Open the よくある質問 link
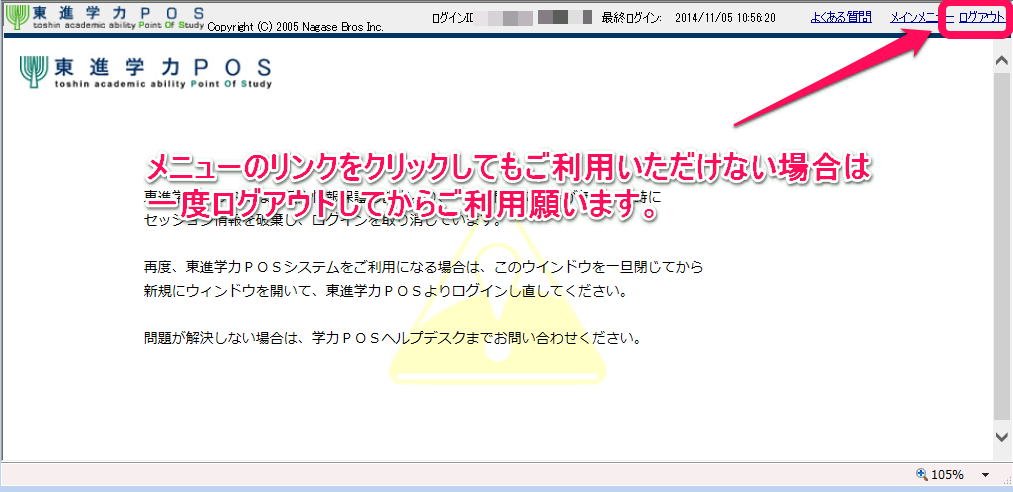1013x492 pixels. click(x=841, y=18)
